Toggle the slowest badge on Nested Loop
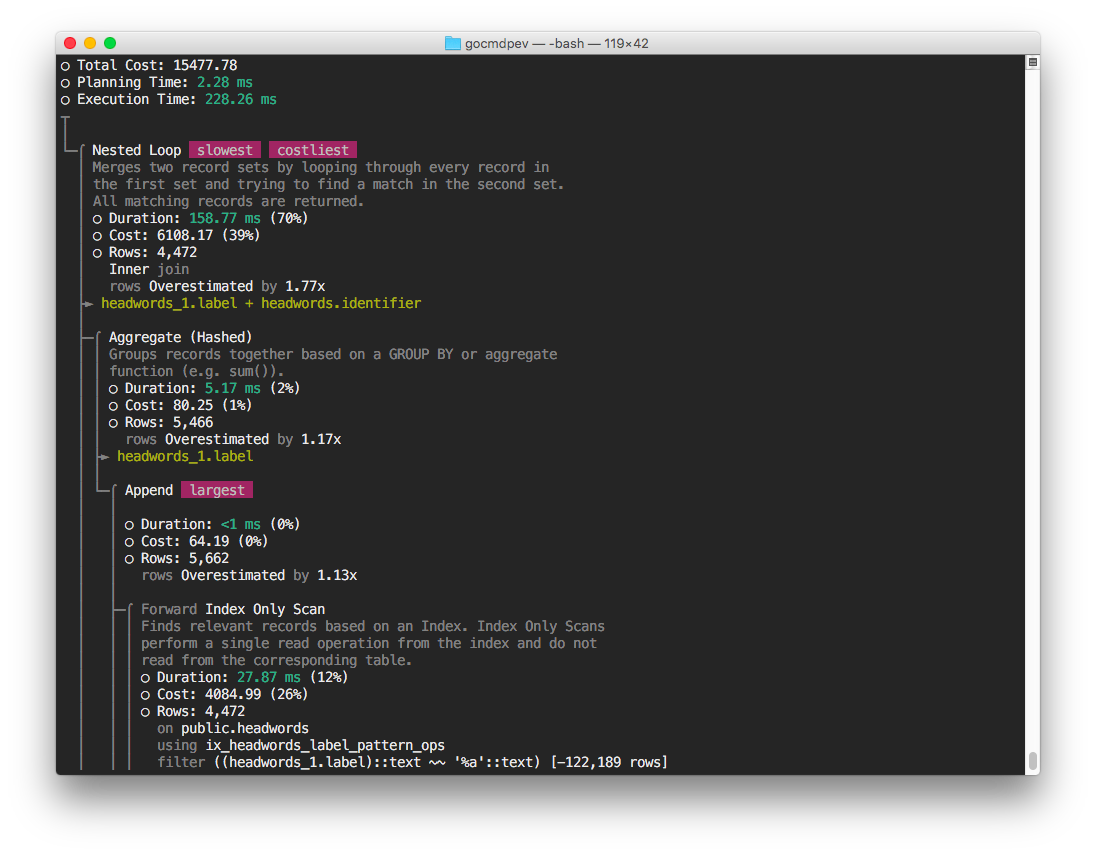 [x=224, y=149]
